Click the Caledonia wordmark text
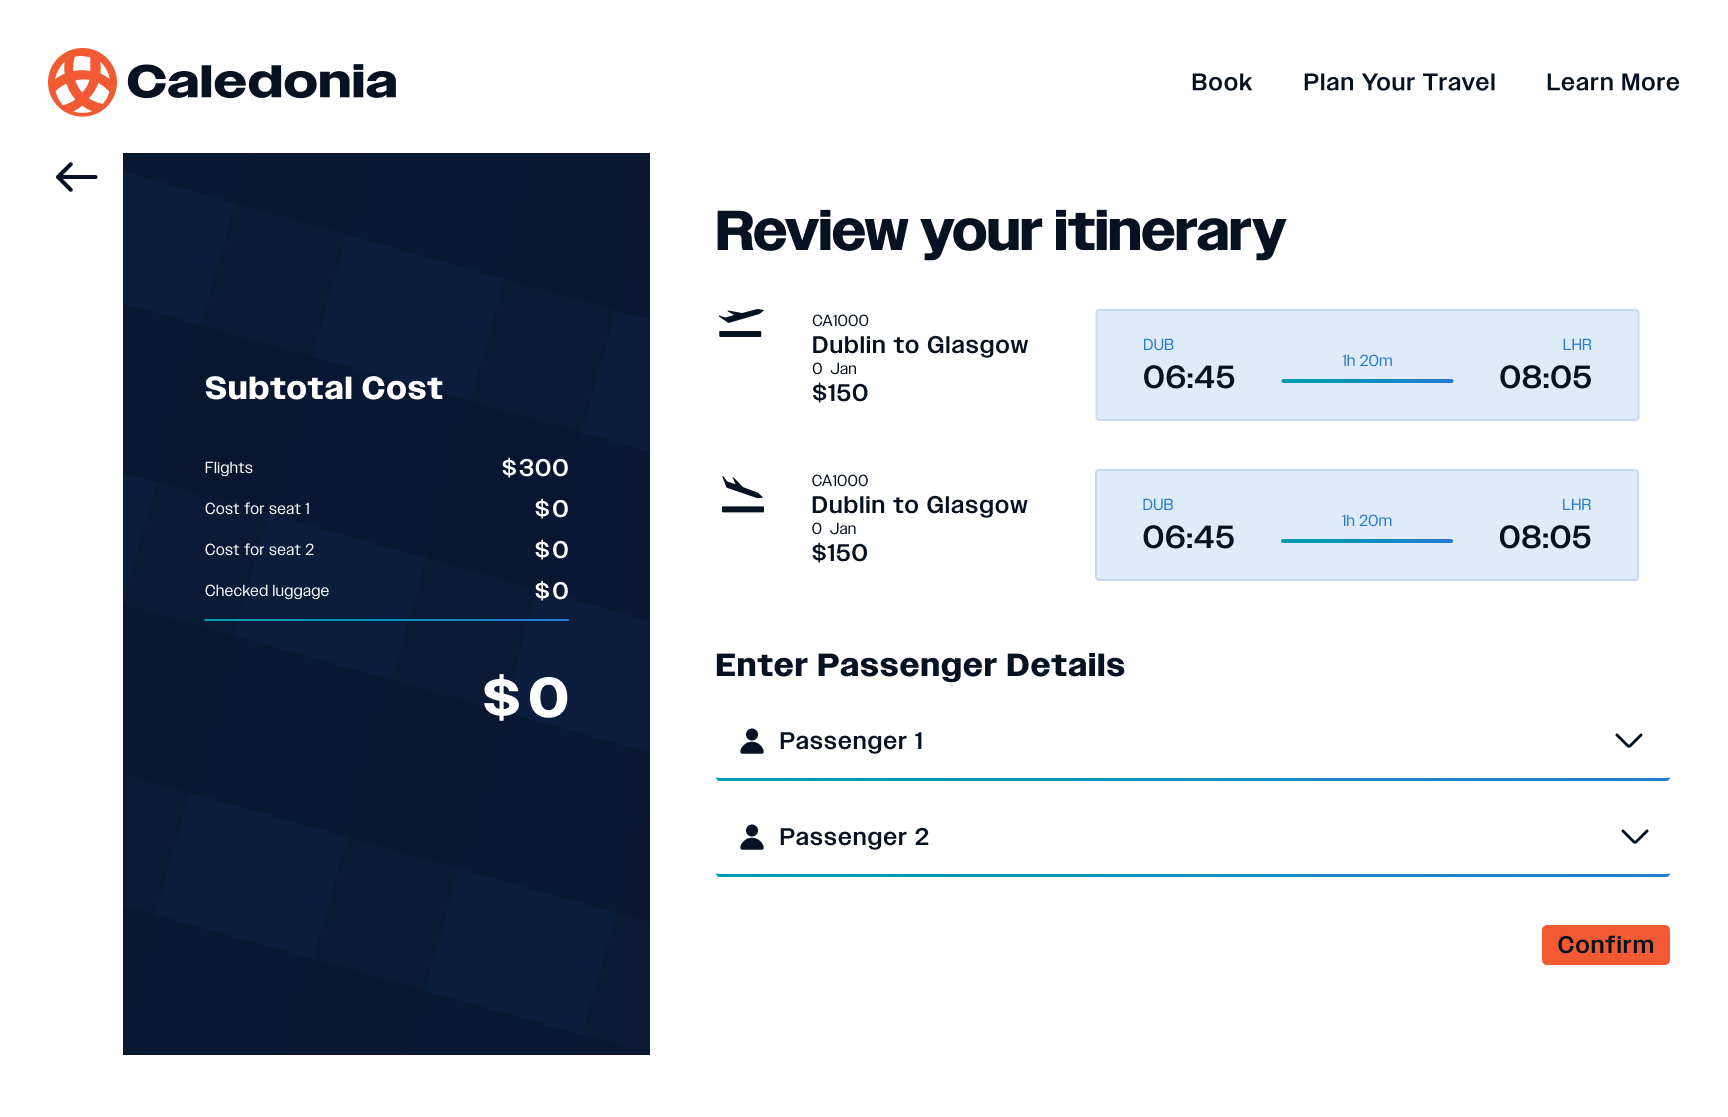This screenshot has width=1728, height=1117. 262,82
